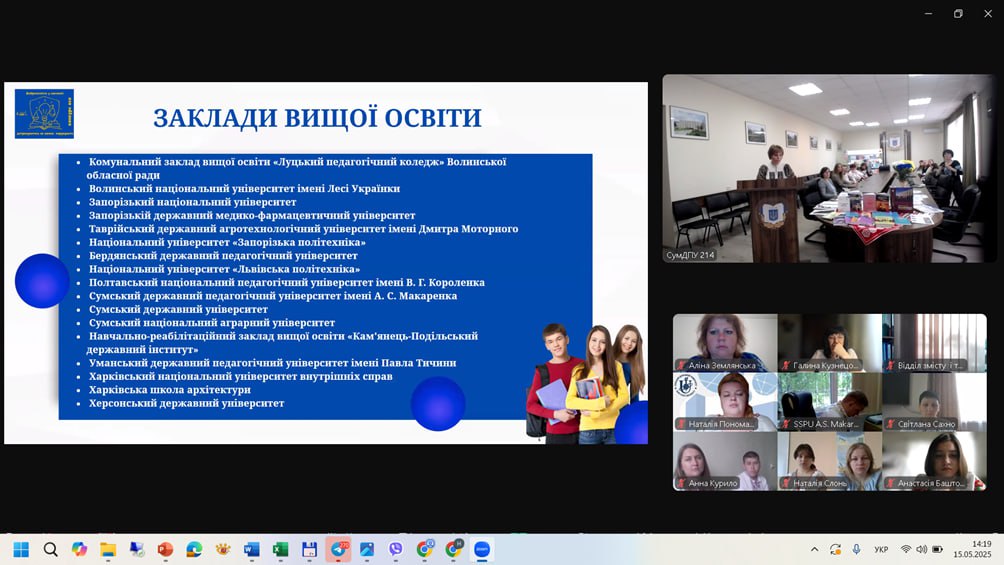Click Національний університет «Запорізька політехніка»
Image resolution: width=1004 pixels, height=565 pixels.
click(227, 242)
